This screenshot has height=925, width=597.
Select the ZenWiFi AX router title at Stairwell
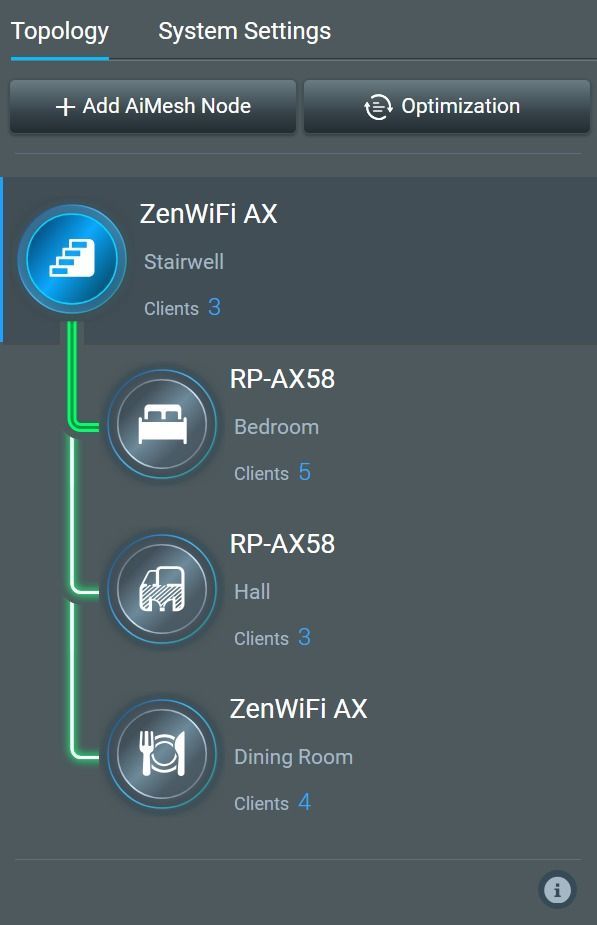click(x=208, y=214)
